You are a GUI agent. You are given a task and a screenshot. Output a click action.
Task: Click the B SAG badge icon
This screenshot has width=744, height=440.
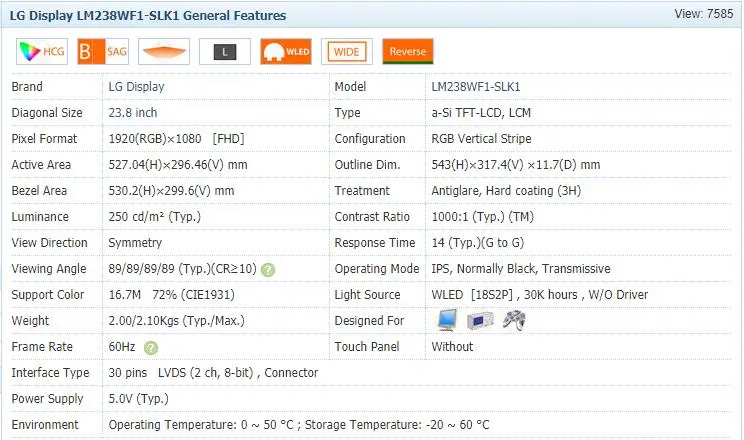point(103,51)
